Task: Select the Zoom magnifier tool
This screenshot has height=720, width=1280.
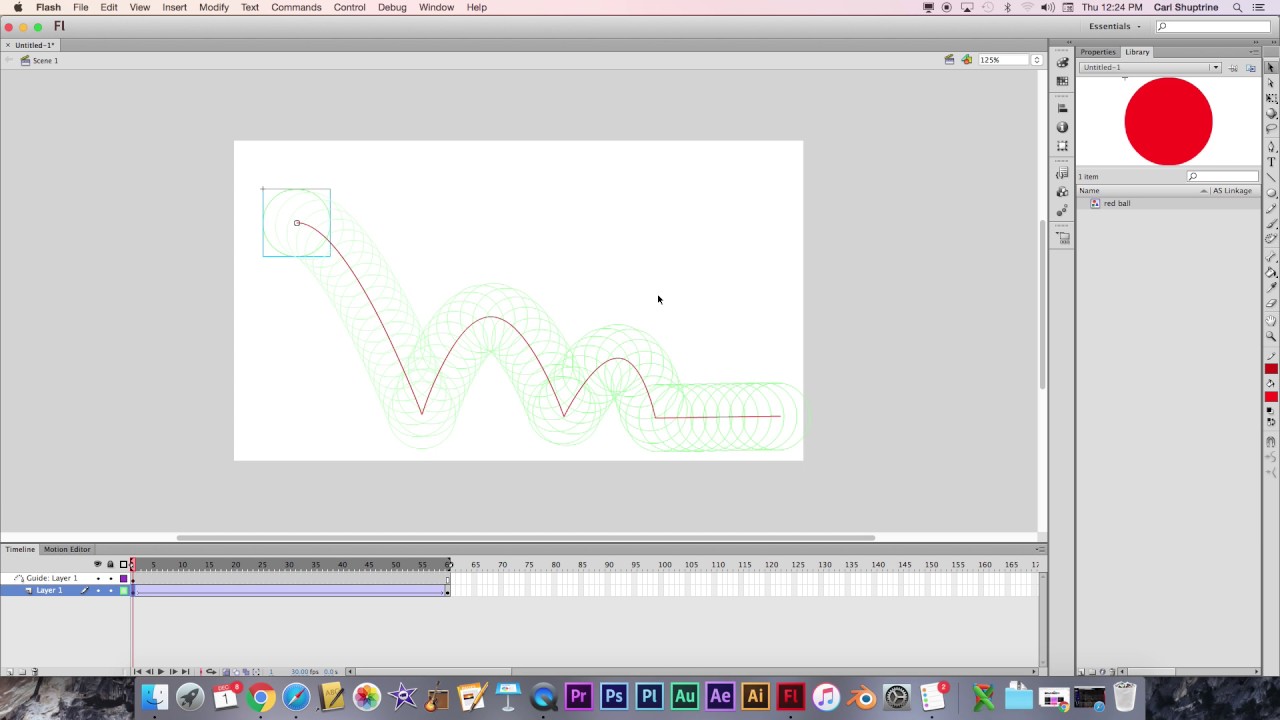Action: click(x=1271, y=337)
